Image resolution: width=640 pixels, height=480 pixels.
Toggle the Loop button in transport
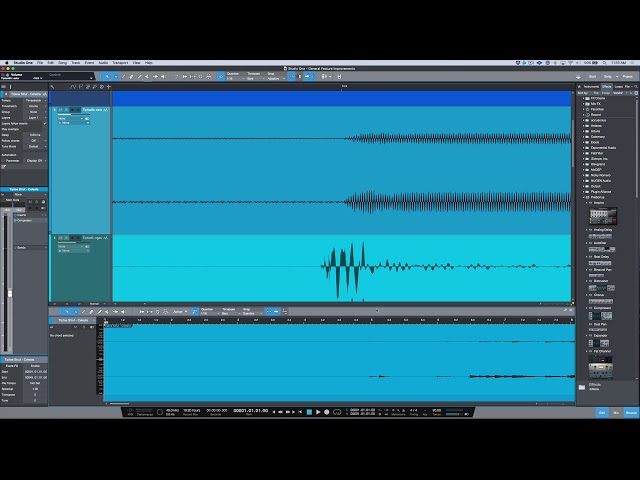pos(337,412)
